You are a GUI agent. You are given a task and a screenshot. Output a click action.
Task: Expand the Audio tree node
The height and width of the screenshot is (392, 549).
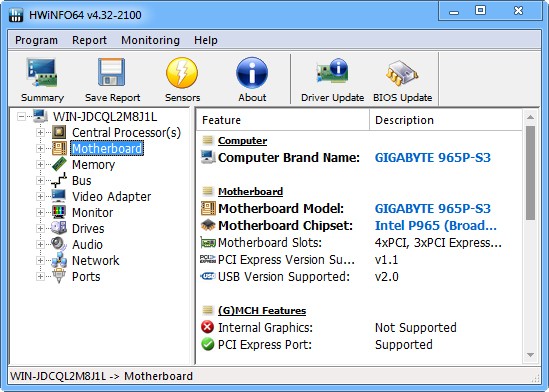[x=40, y=244]
